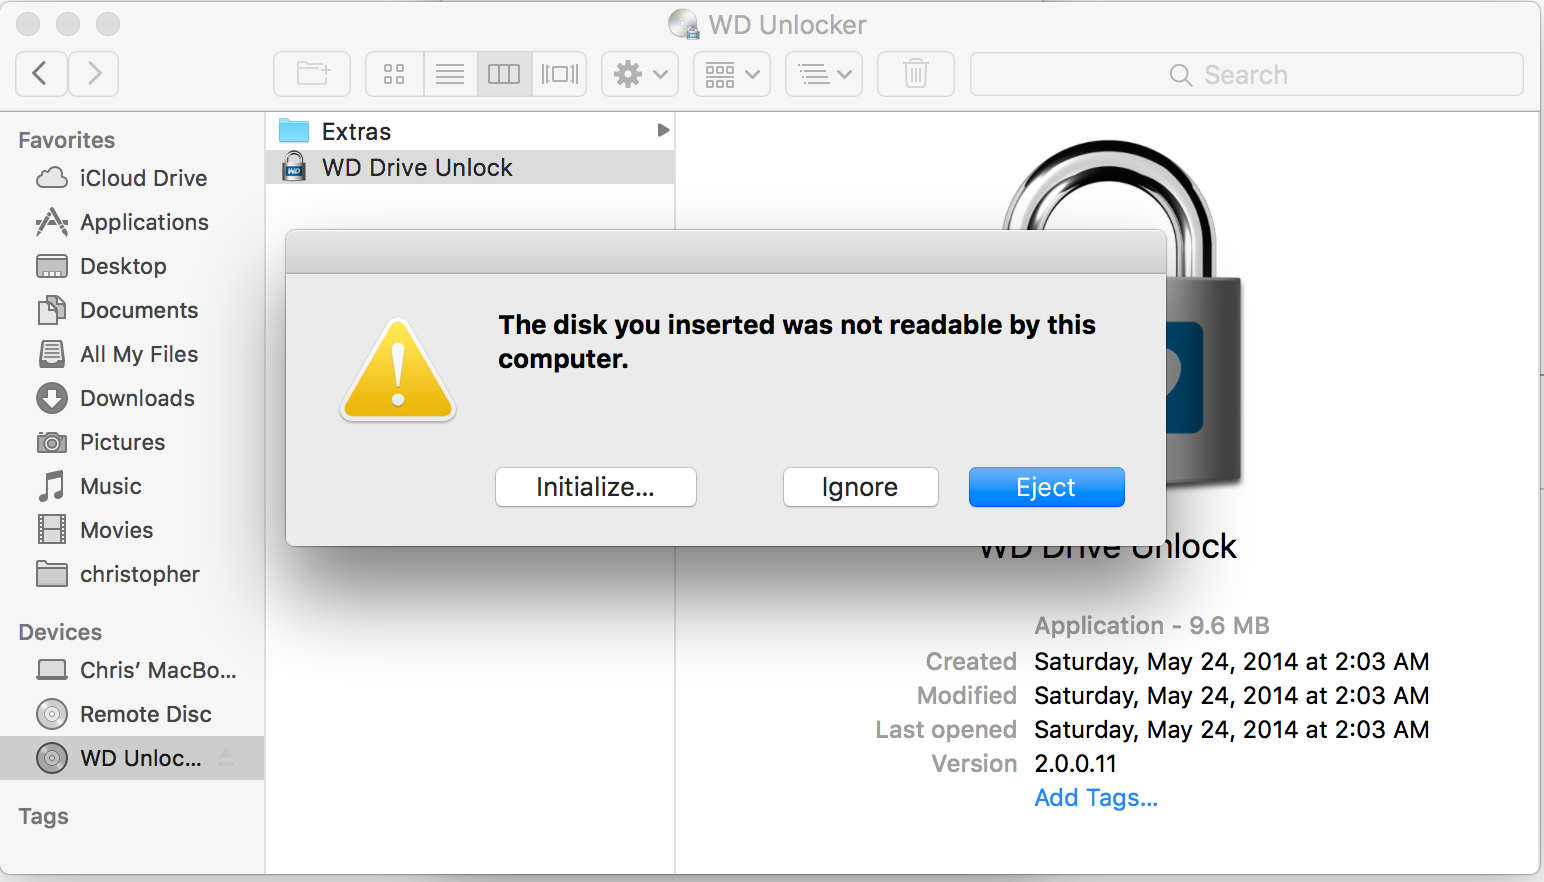Click the Ignore button
Image resolution: width=1544 pixels, height=882 pixels.
point(860,487)
